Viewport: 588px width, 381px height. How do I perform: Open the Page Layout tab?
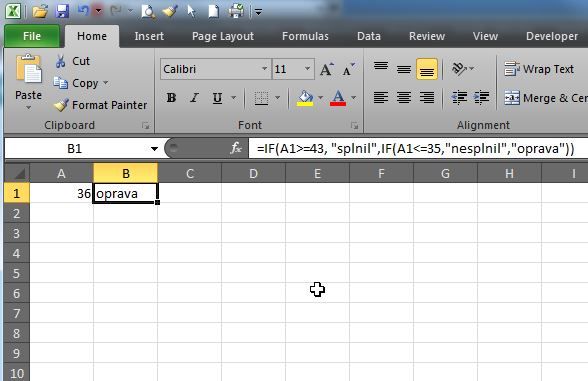point(223,36)
